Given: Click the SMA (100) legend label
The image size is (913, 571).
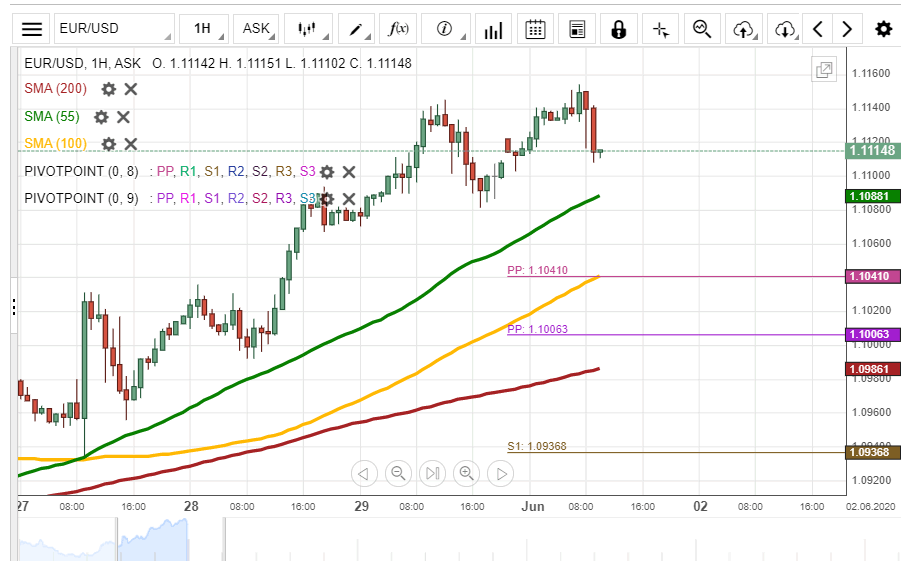Looking at the screenshot, I should tap(55, 143).
